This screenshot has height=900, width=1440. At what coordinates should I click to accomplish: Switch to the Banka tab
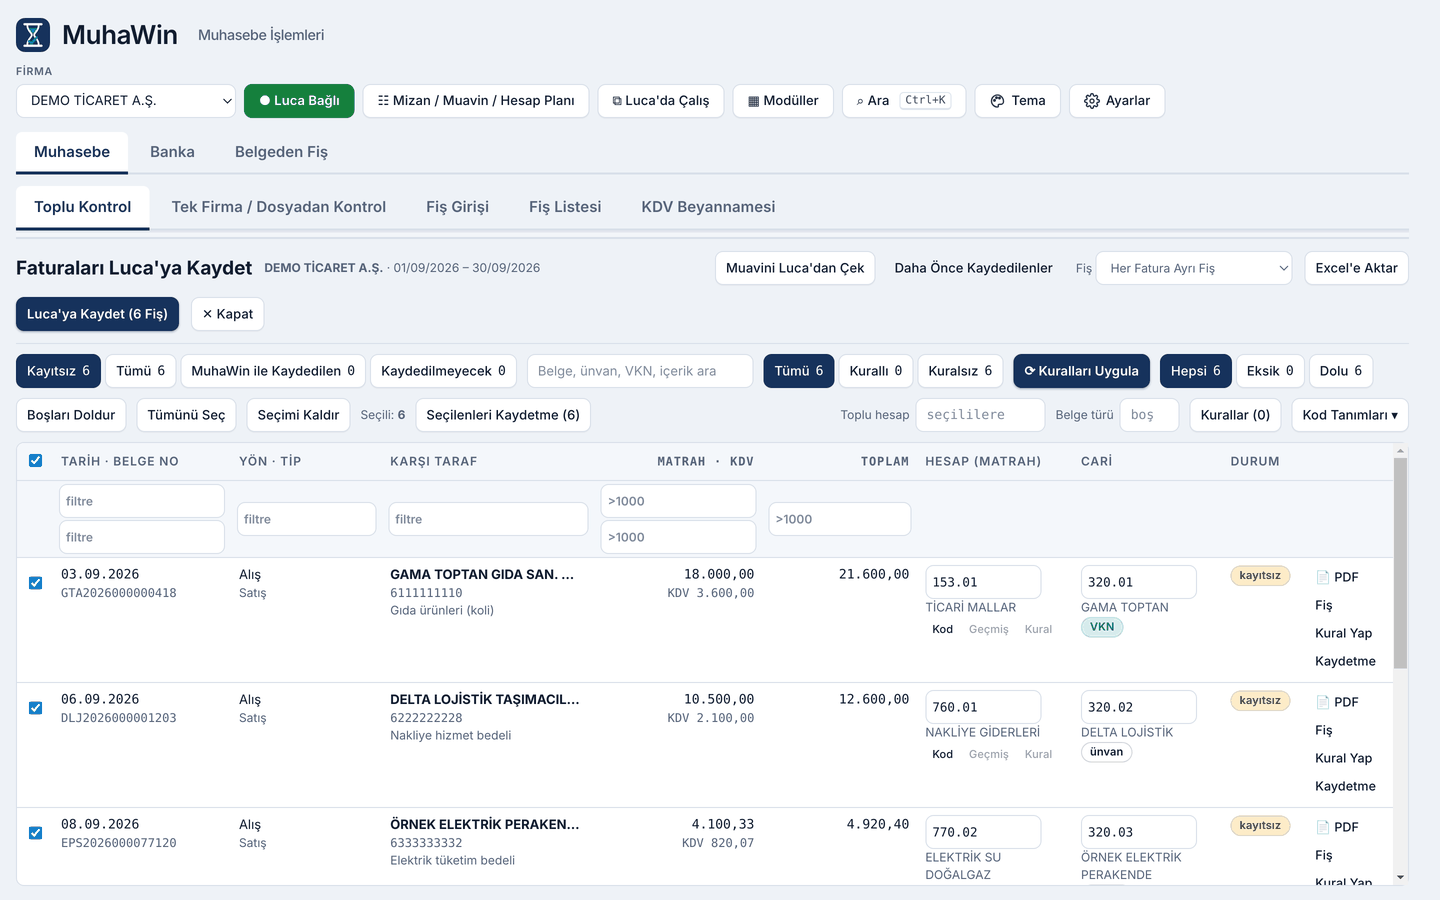pyautogui.click(x=172, y=152)
